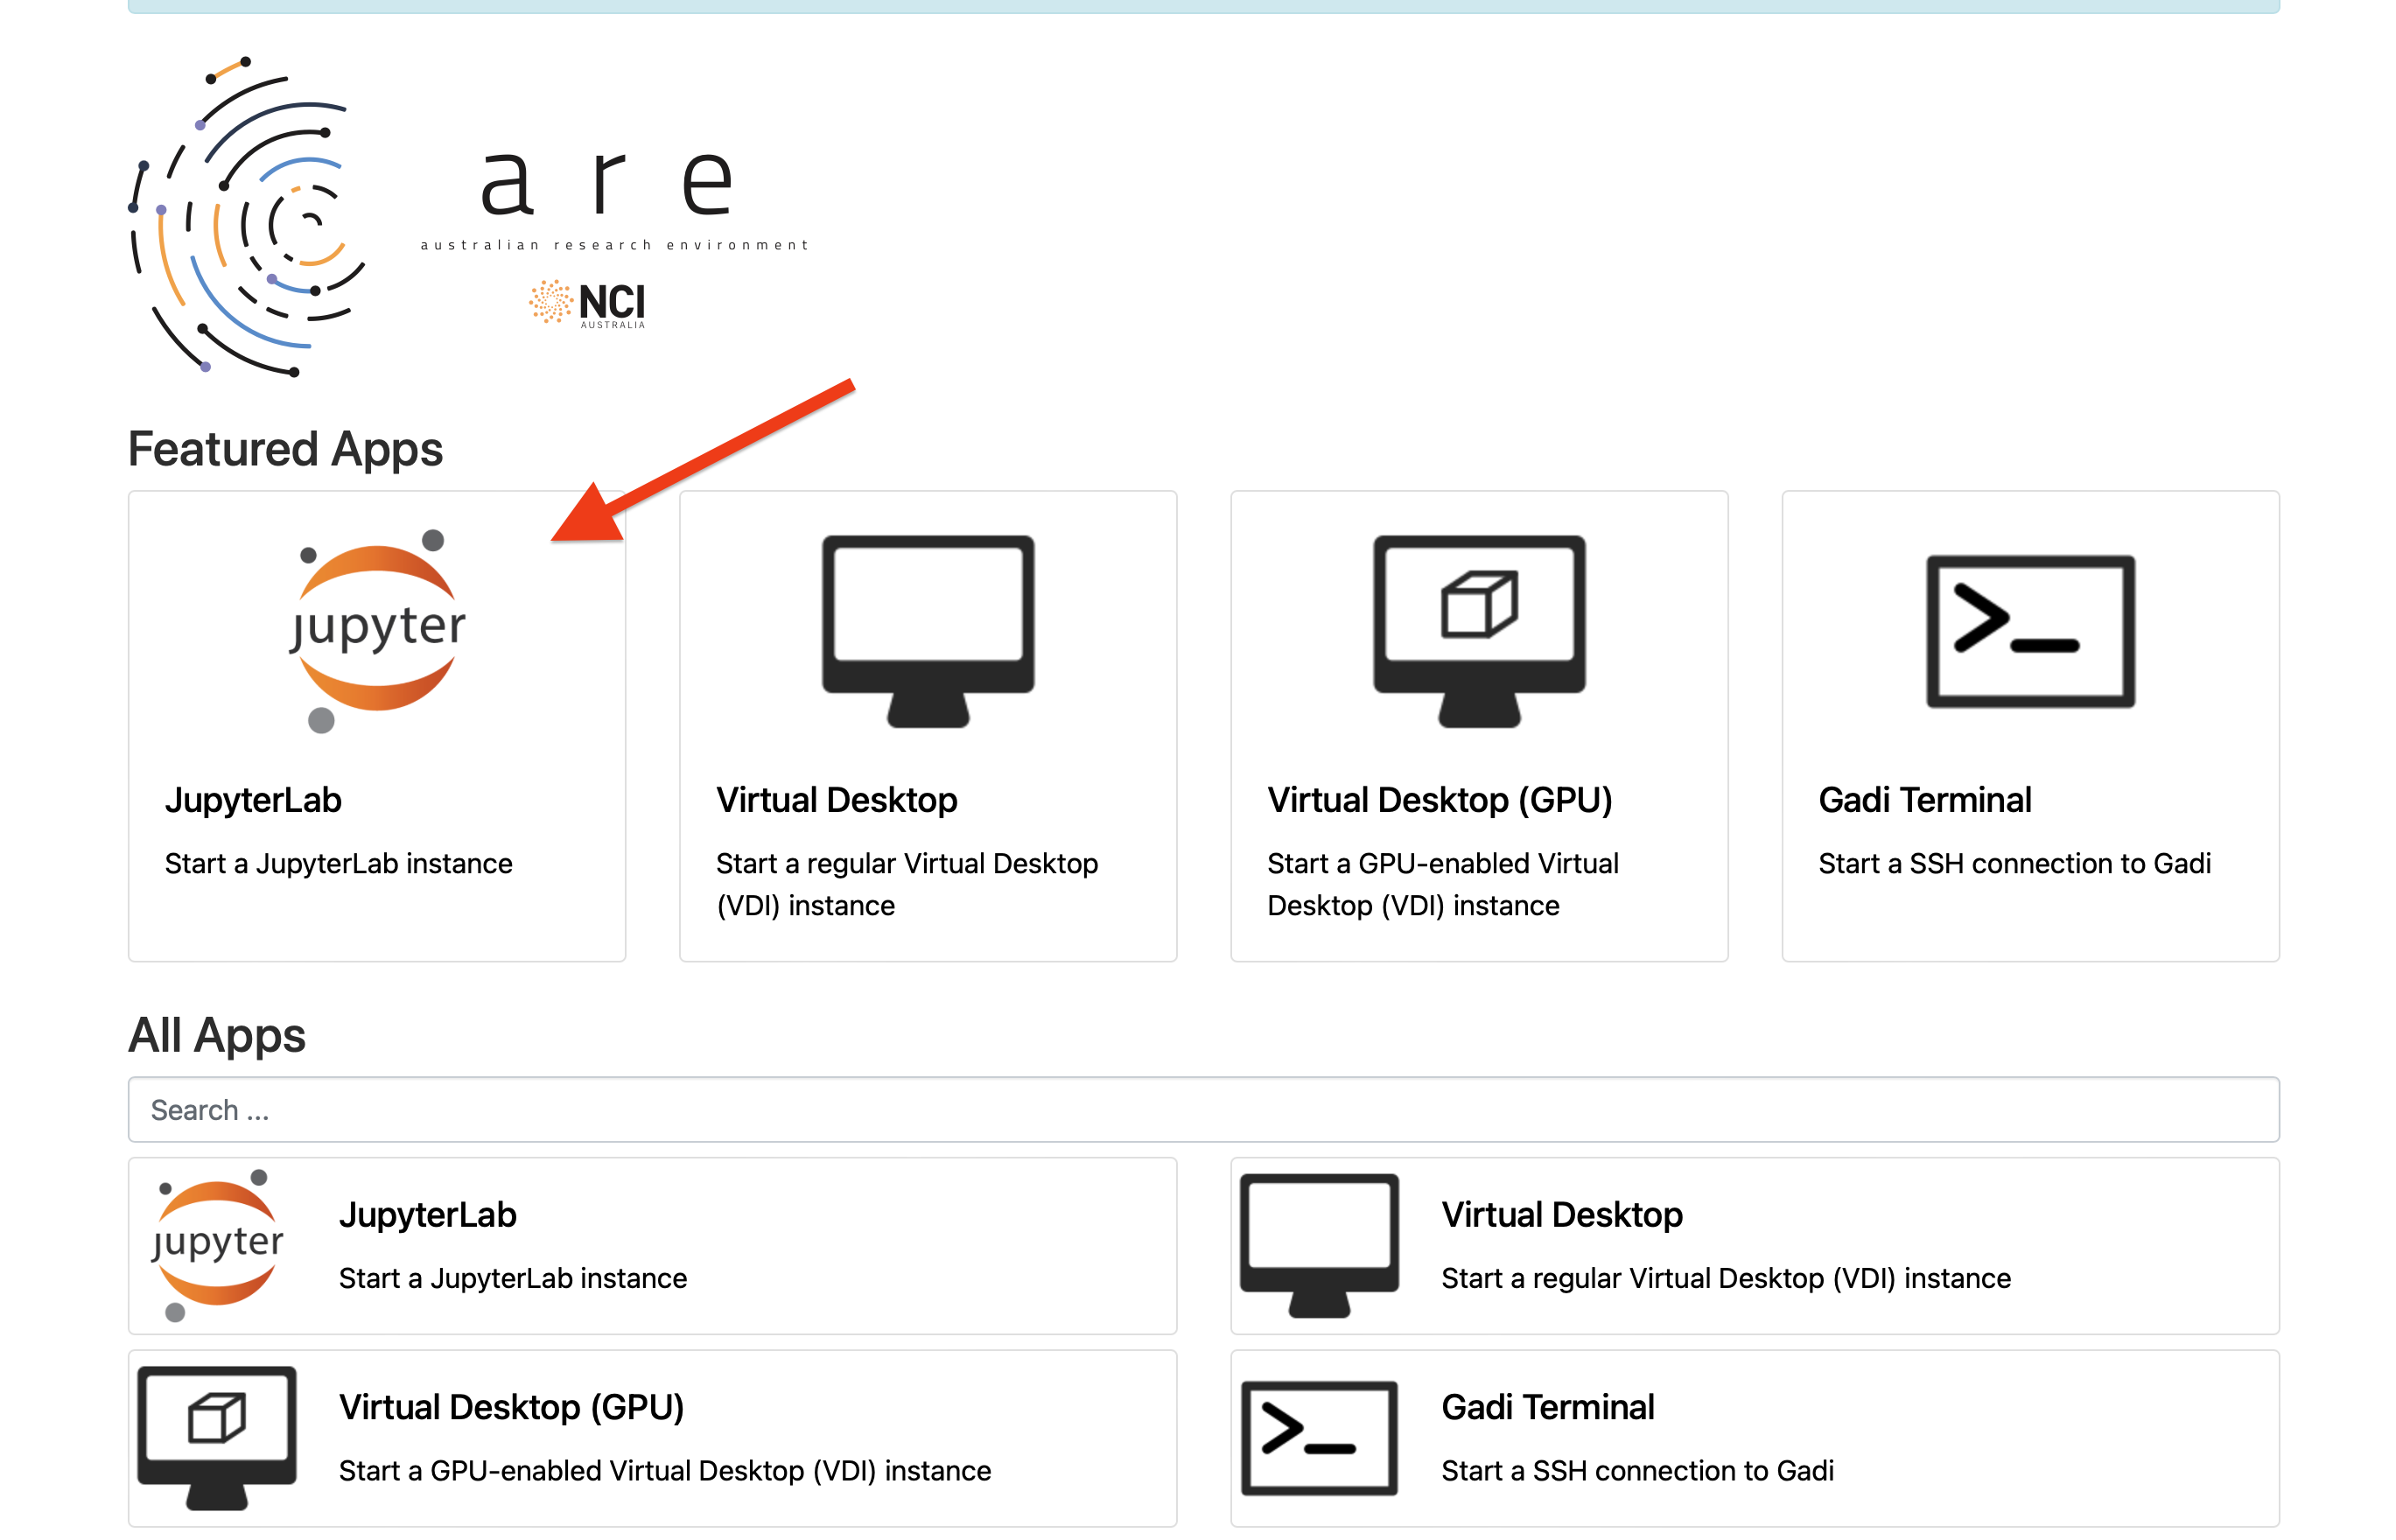
Task: Click the featured Virtual Desktop monitor icon
Action: tap(928, 631)
